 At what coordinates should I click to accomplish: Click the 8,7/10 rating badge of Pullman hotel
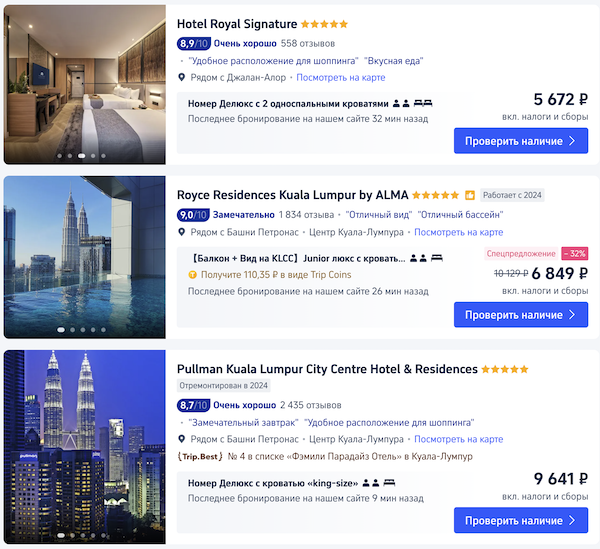(193, 405)
